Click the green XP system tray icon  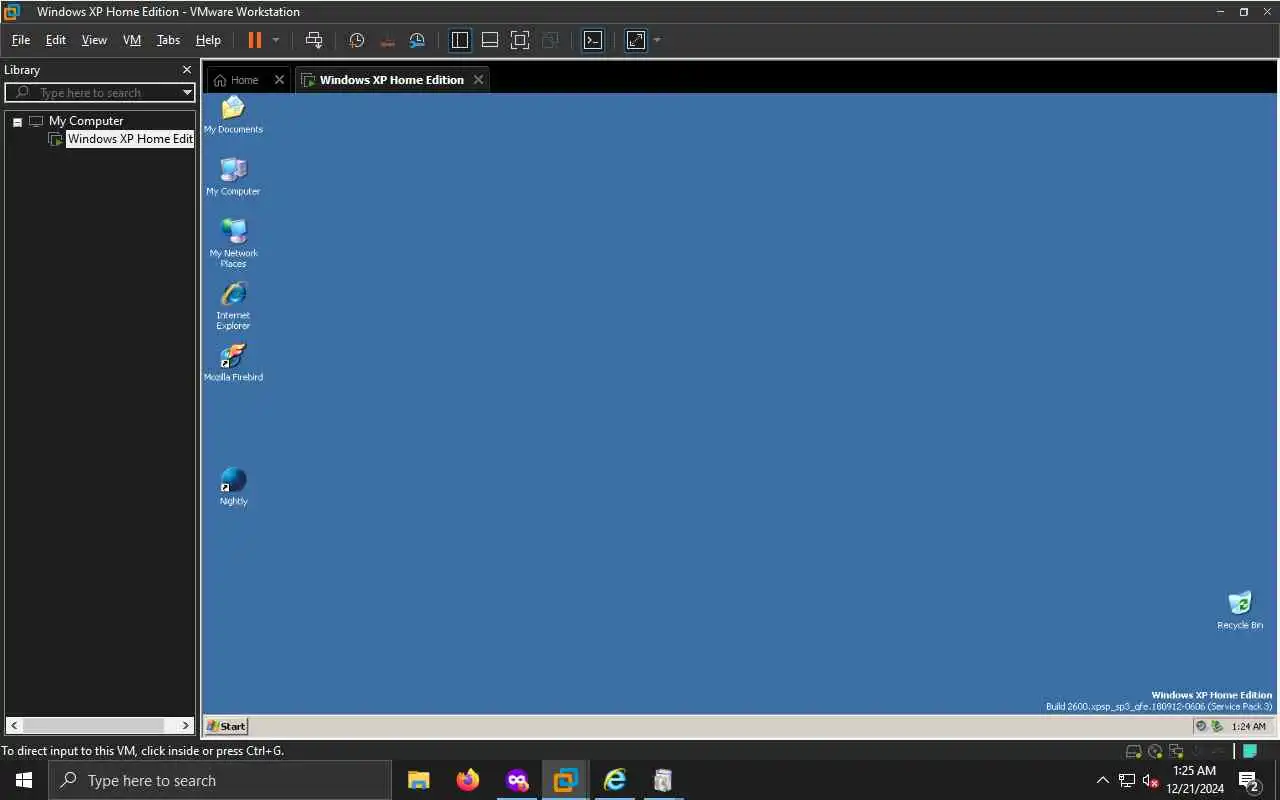click(1217, 727)
